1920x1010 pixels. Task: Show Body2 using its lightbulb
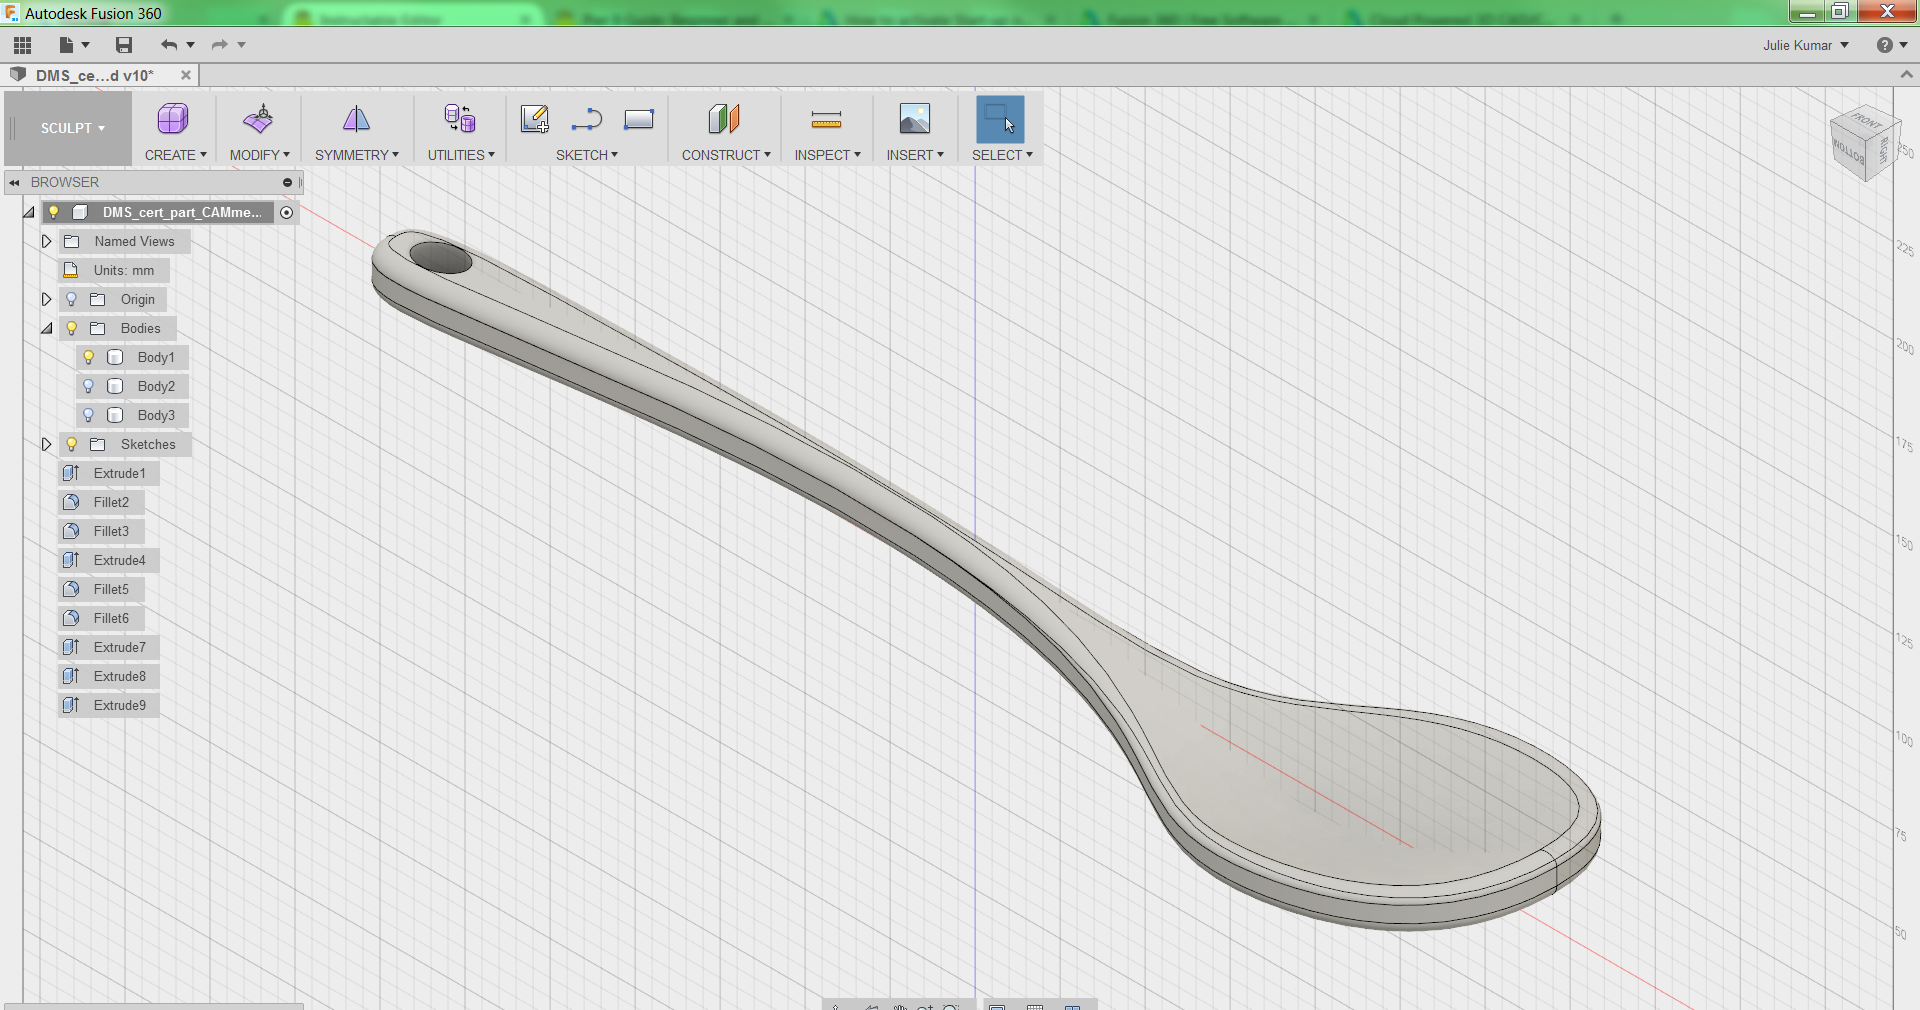88,386
